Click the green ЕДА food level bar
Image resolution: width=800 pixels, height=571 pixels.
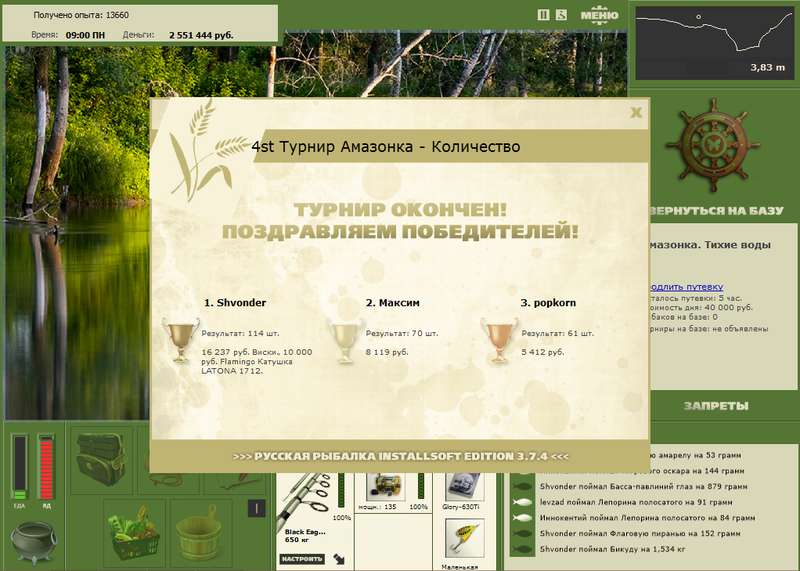19,466
